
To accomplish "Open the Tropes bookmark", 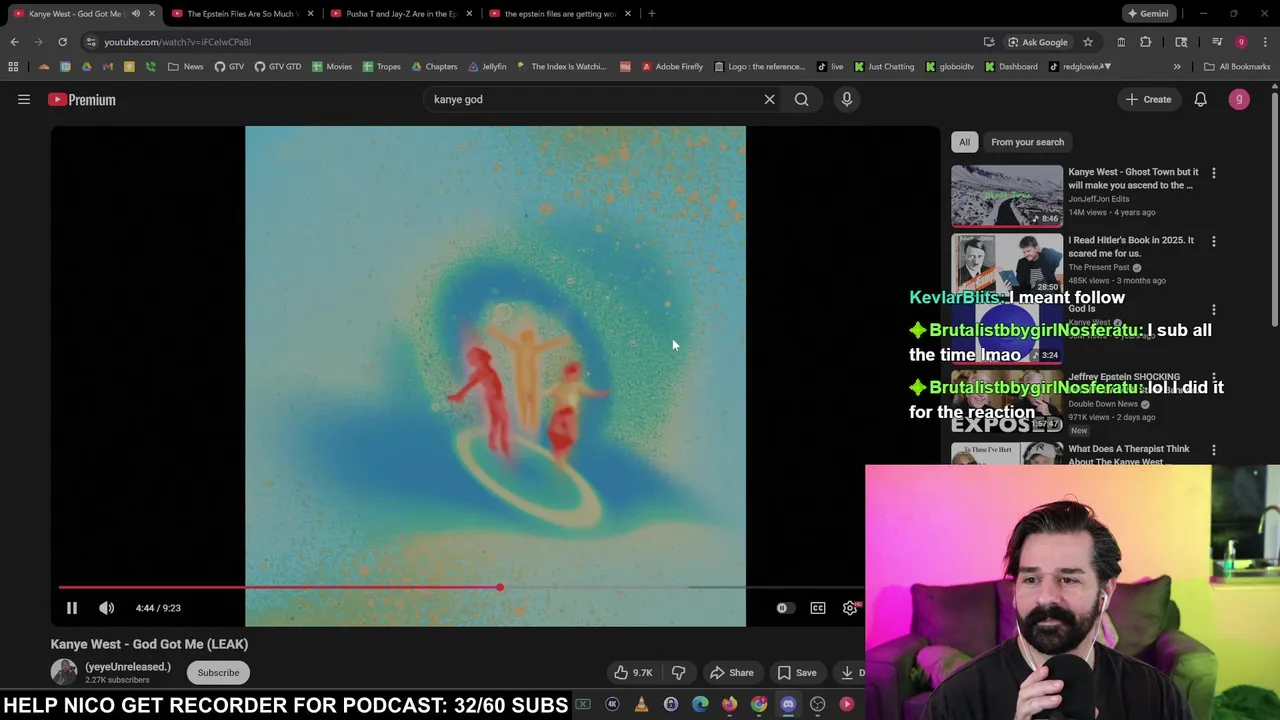I will pos(381,67).
